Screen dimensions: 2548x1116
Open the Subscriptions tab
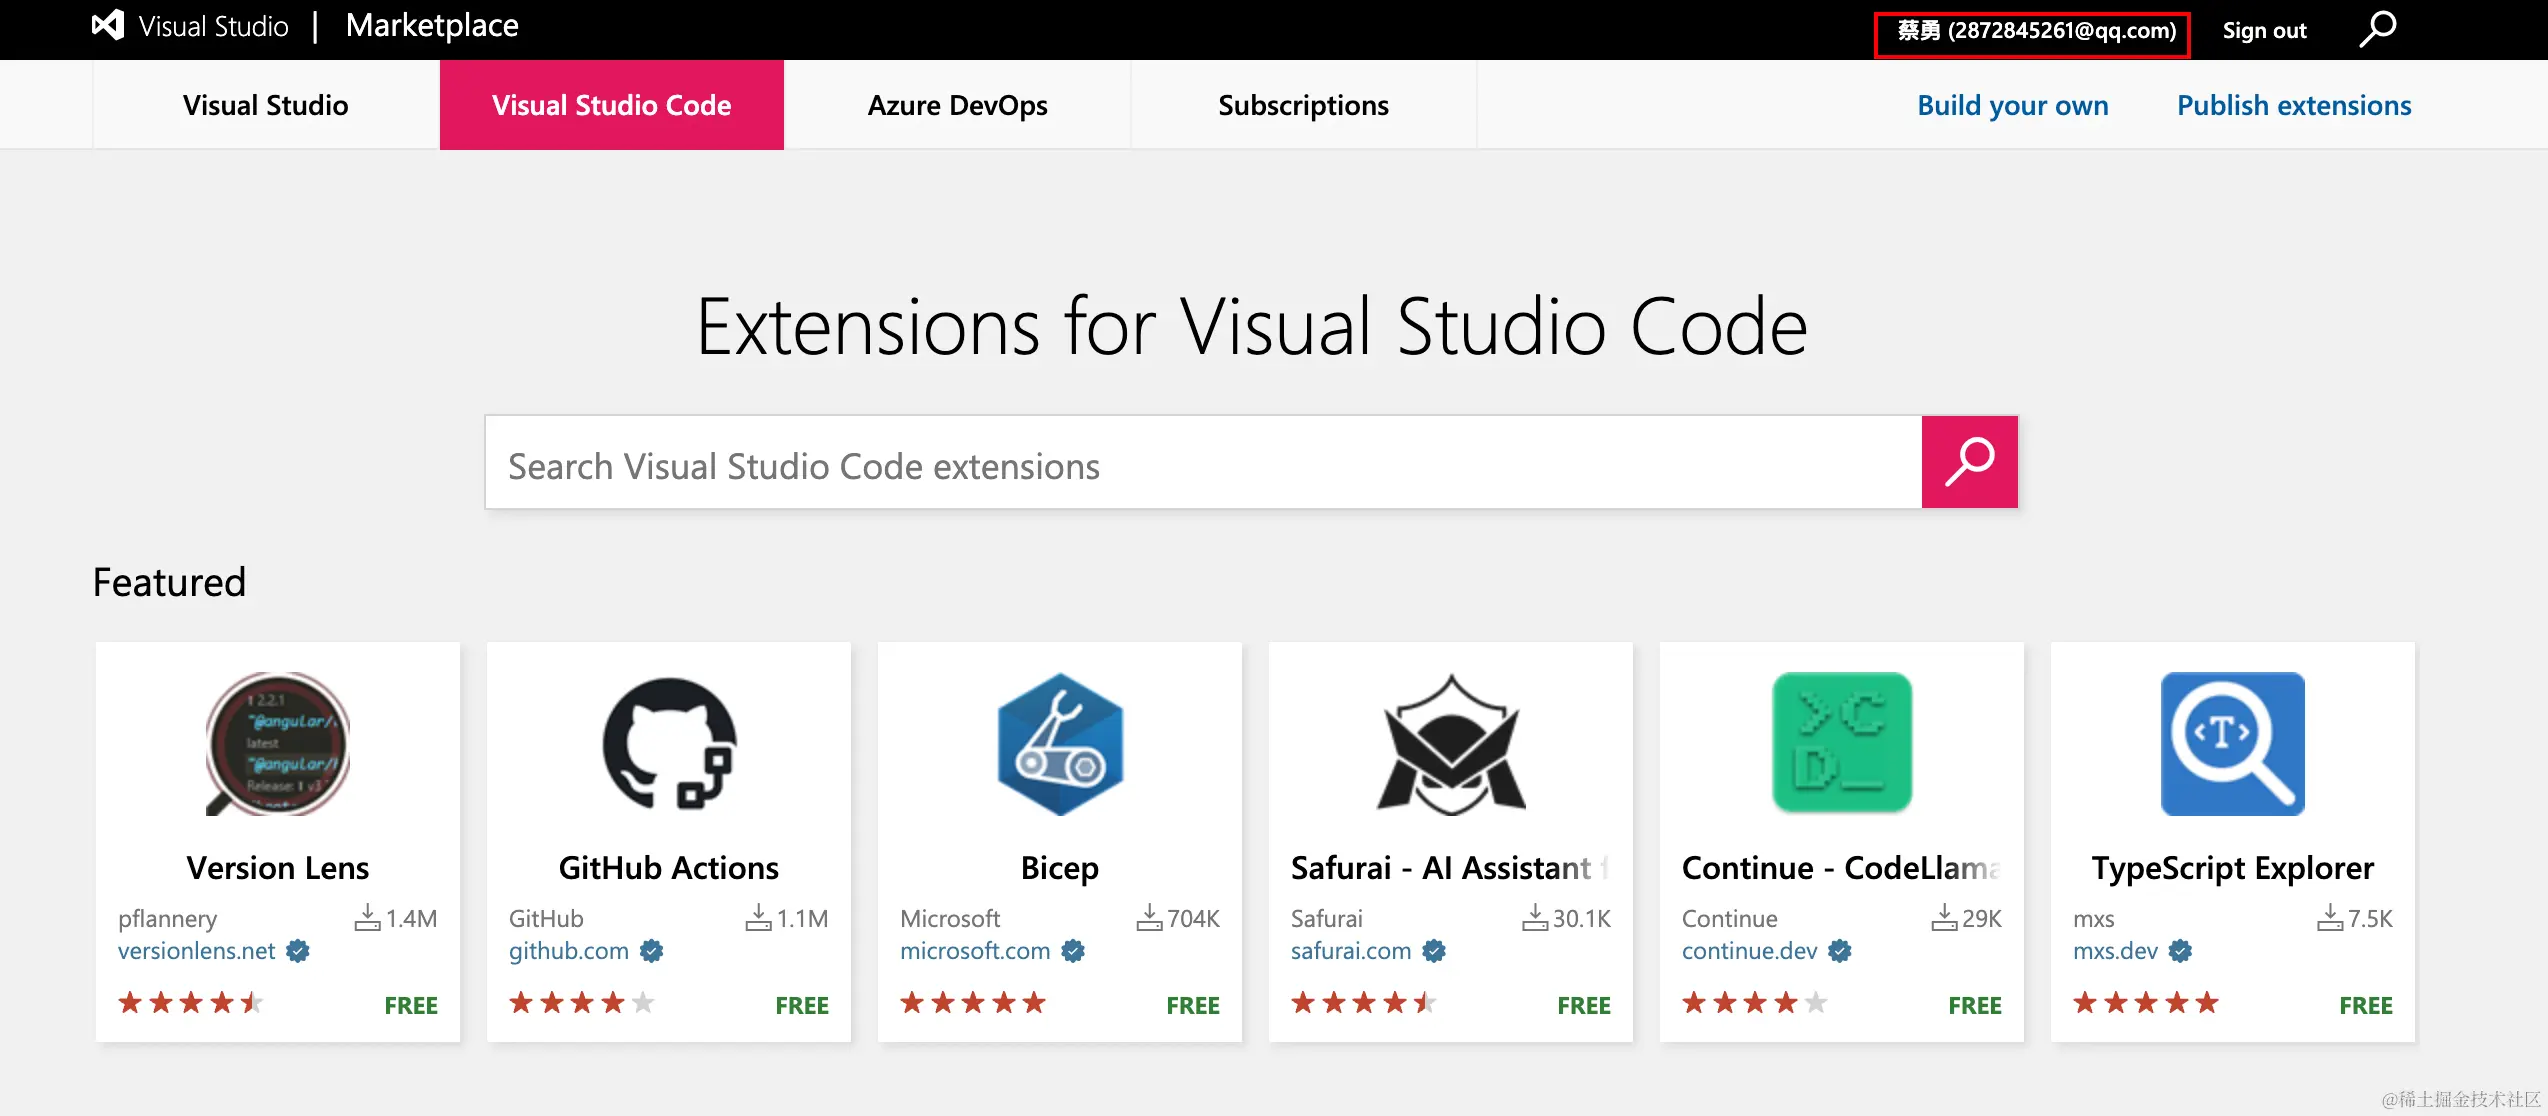coord(1304,105)
